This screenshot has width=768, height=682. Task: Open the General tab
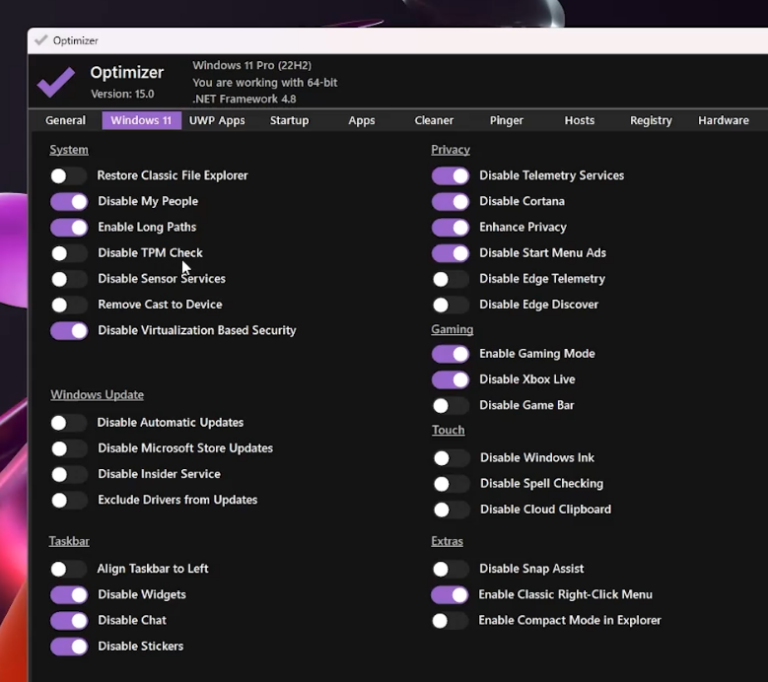[65, 121]
